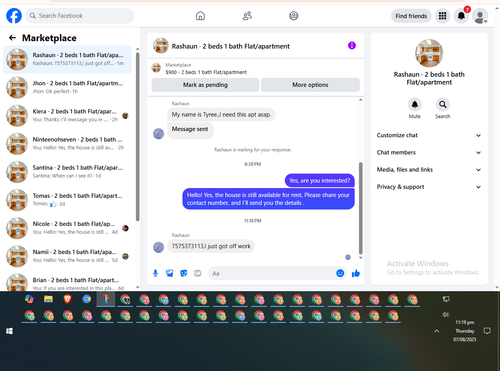This screenshot has width=500, height=371.
Task: Search in conversation magnifier icon
Action: 443,105
